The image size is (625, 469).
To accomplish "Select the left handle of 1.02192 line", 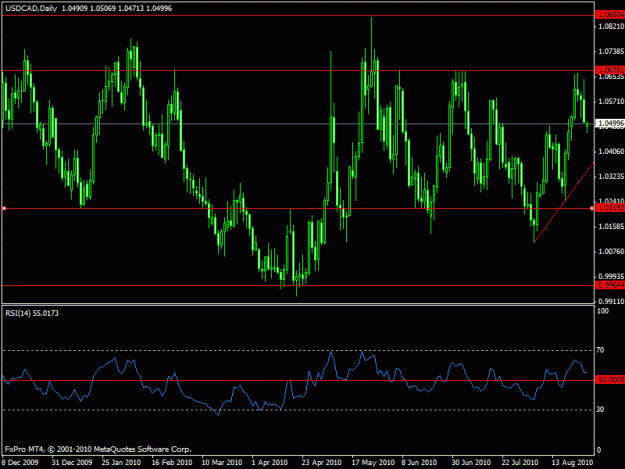I will click(4, 208).
